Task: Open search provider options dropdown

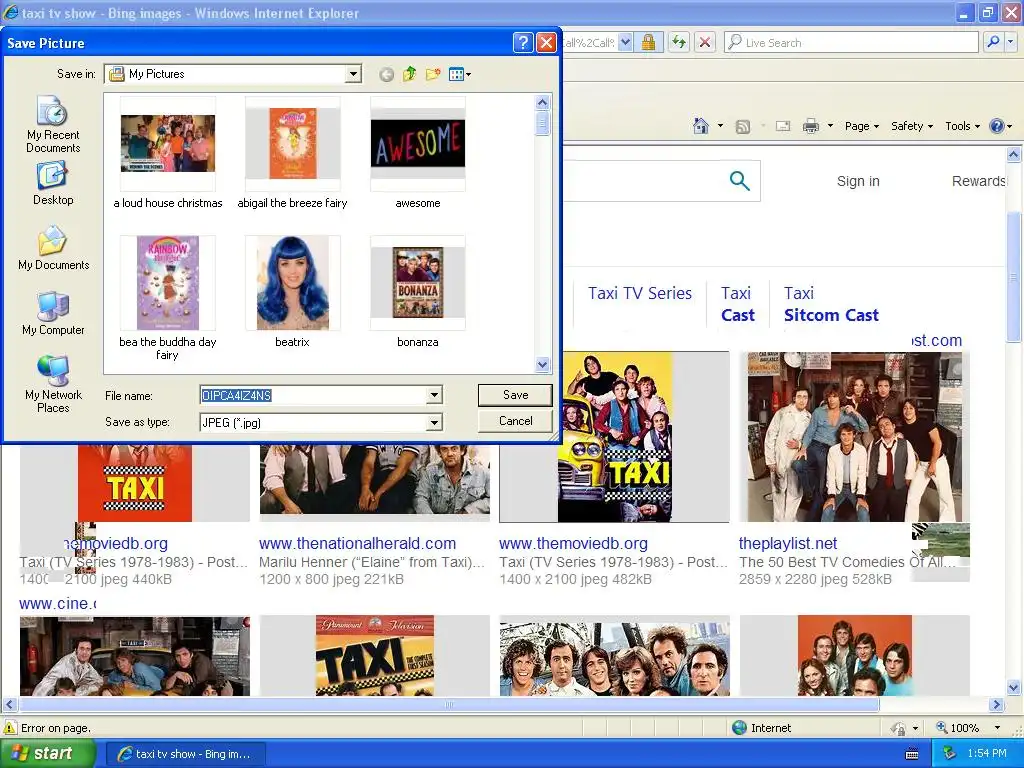Action: (x=1010, y=42)
